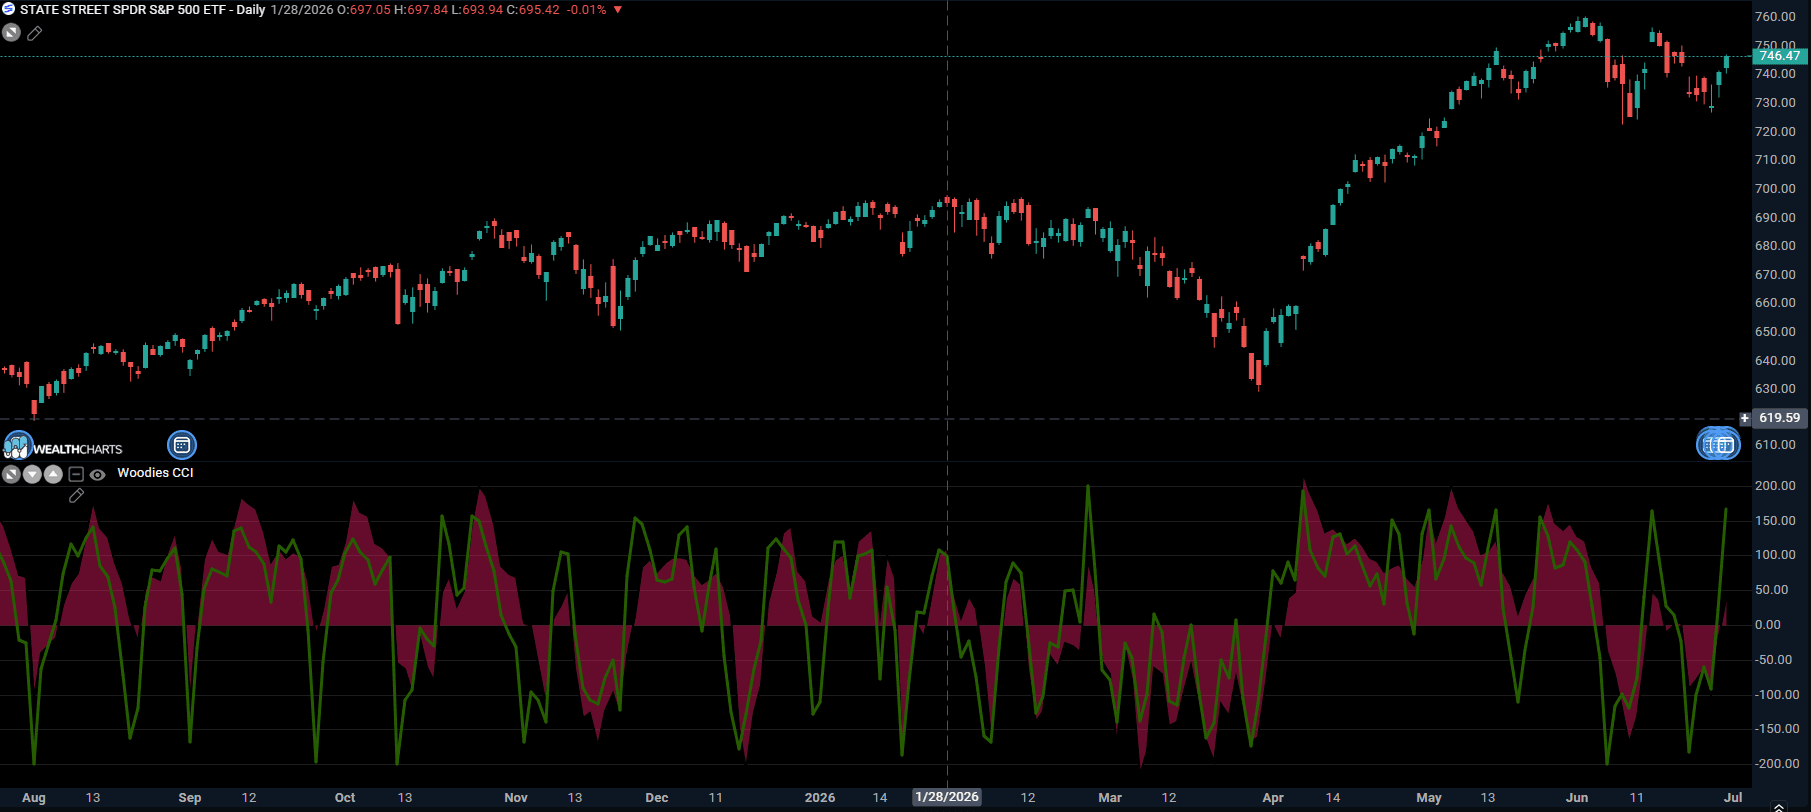Toggle Woodies CCI visibility eye icon

coord(97,475)
